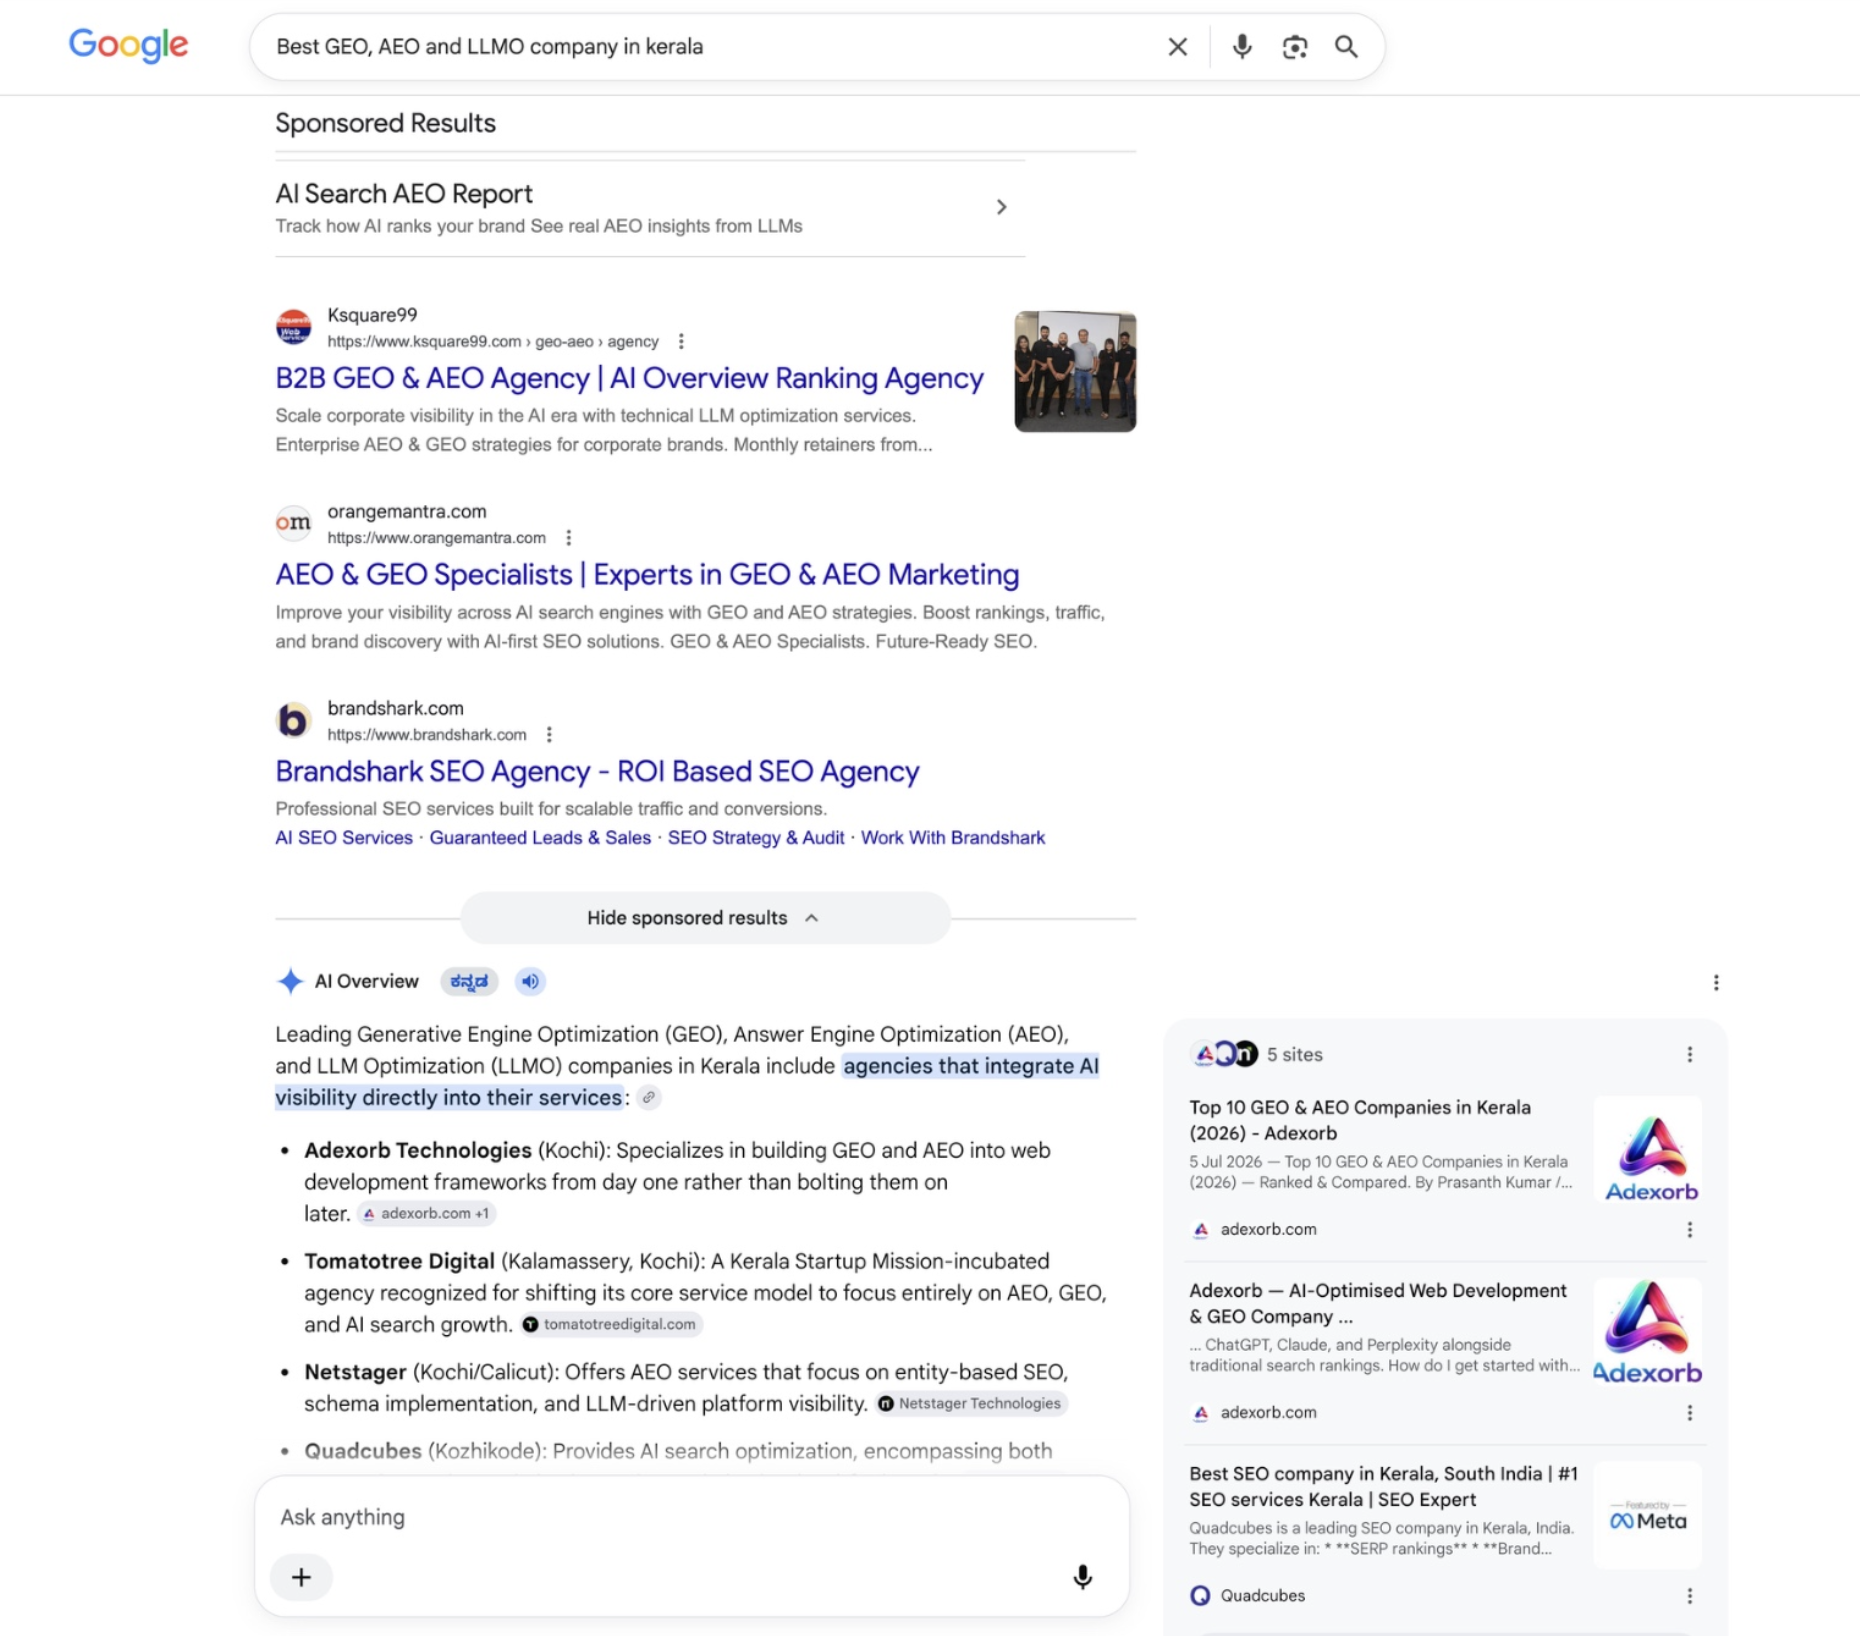Click the Google logo
Screen dimensions: 1860x1636
(128, 45)
